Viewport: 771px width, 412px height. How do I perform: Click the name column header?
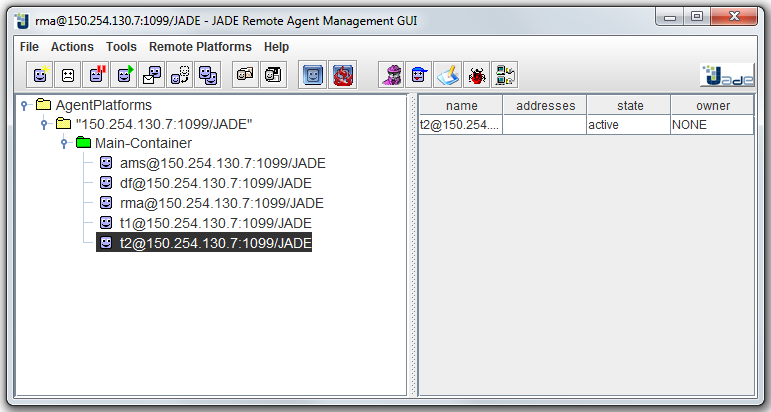pyautogui.click(x=461, y=105)
